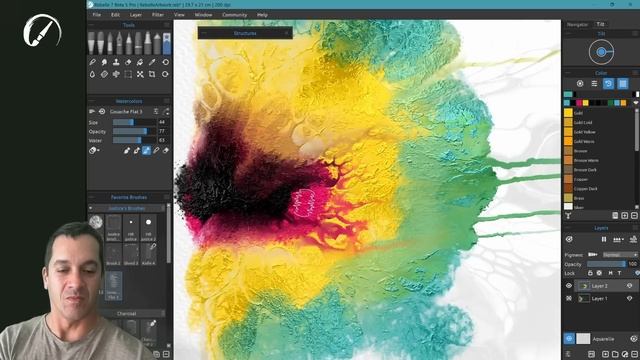Open the Community menu
640x360 pixels.
(x=235, y=15)
